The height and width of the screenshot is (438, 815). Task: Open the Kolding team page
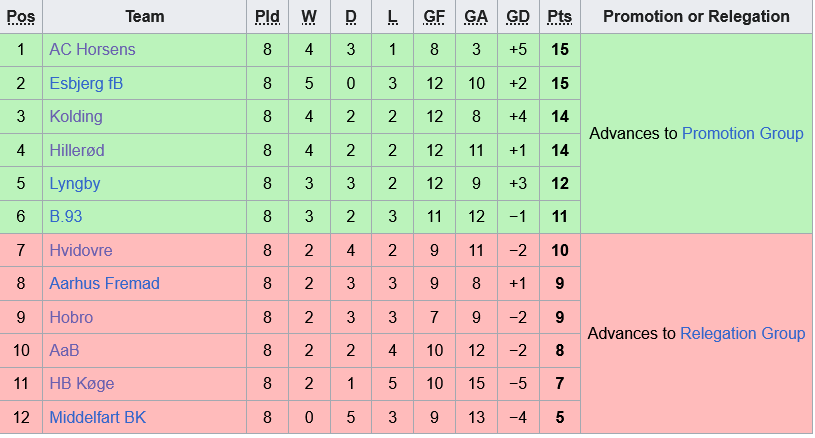[x=76, y=116]
